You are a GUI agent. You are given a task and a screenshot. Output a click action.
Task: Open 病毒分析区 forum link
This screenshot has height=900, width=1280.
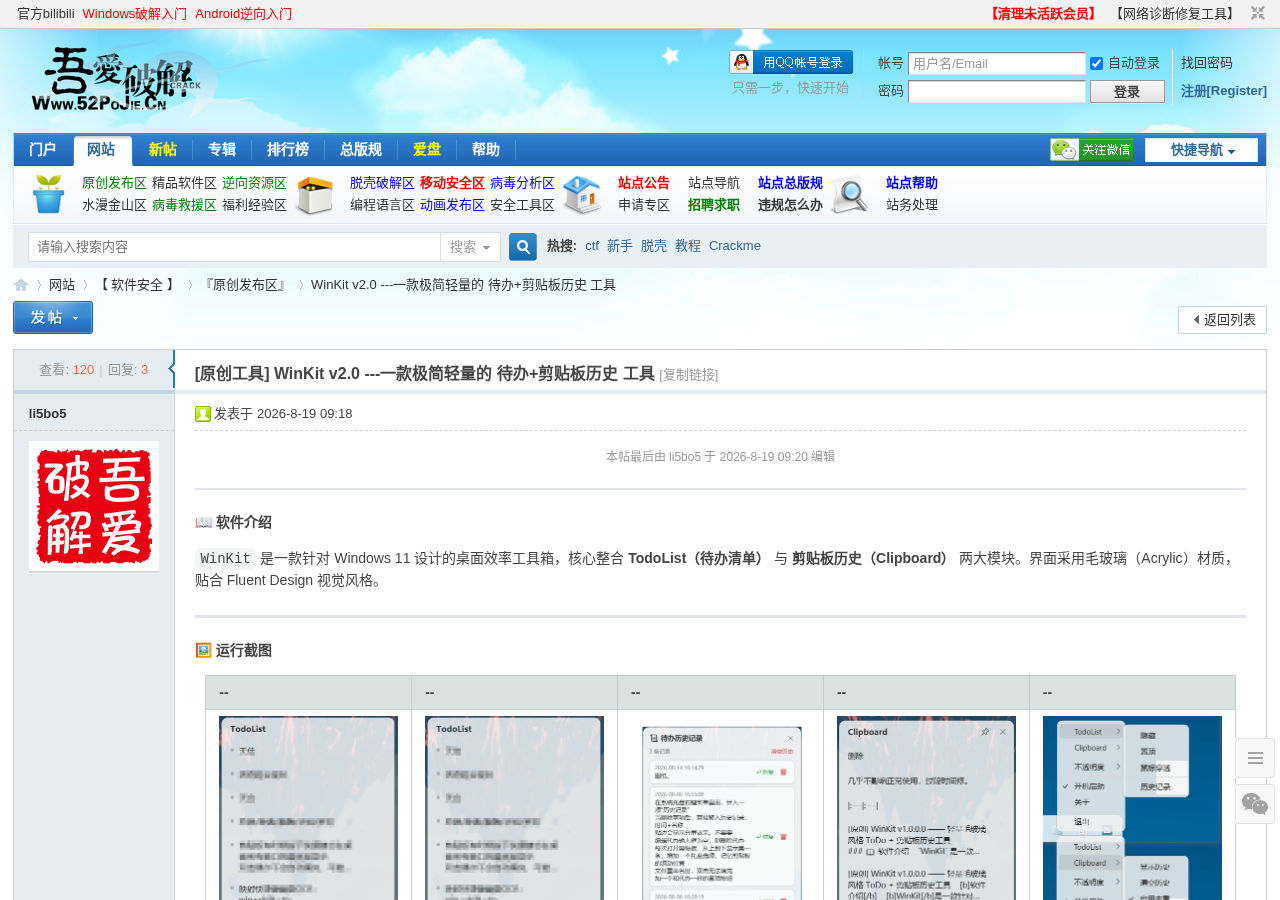pyautogui.click(x=522, y=183)
